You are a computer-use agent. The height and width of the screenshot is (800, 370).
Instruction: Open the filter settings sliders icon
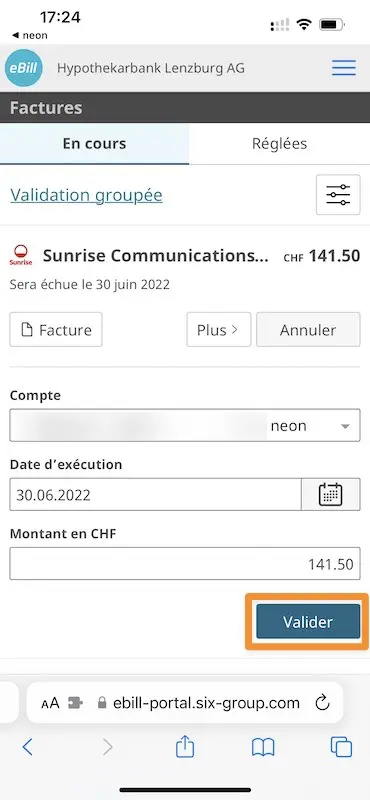coord(338,194)
